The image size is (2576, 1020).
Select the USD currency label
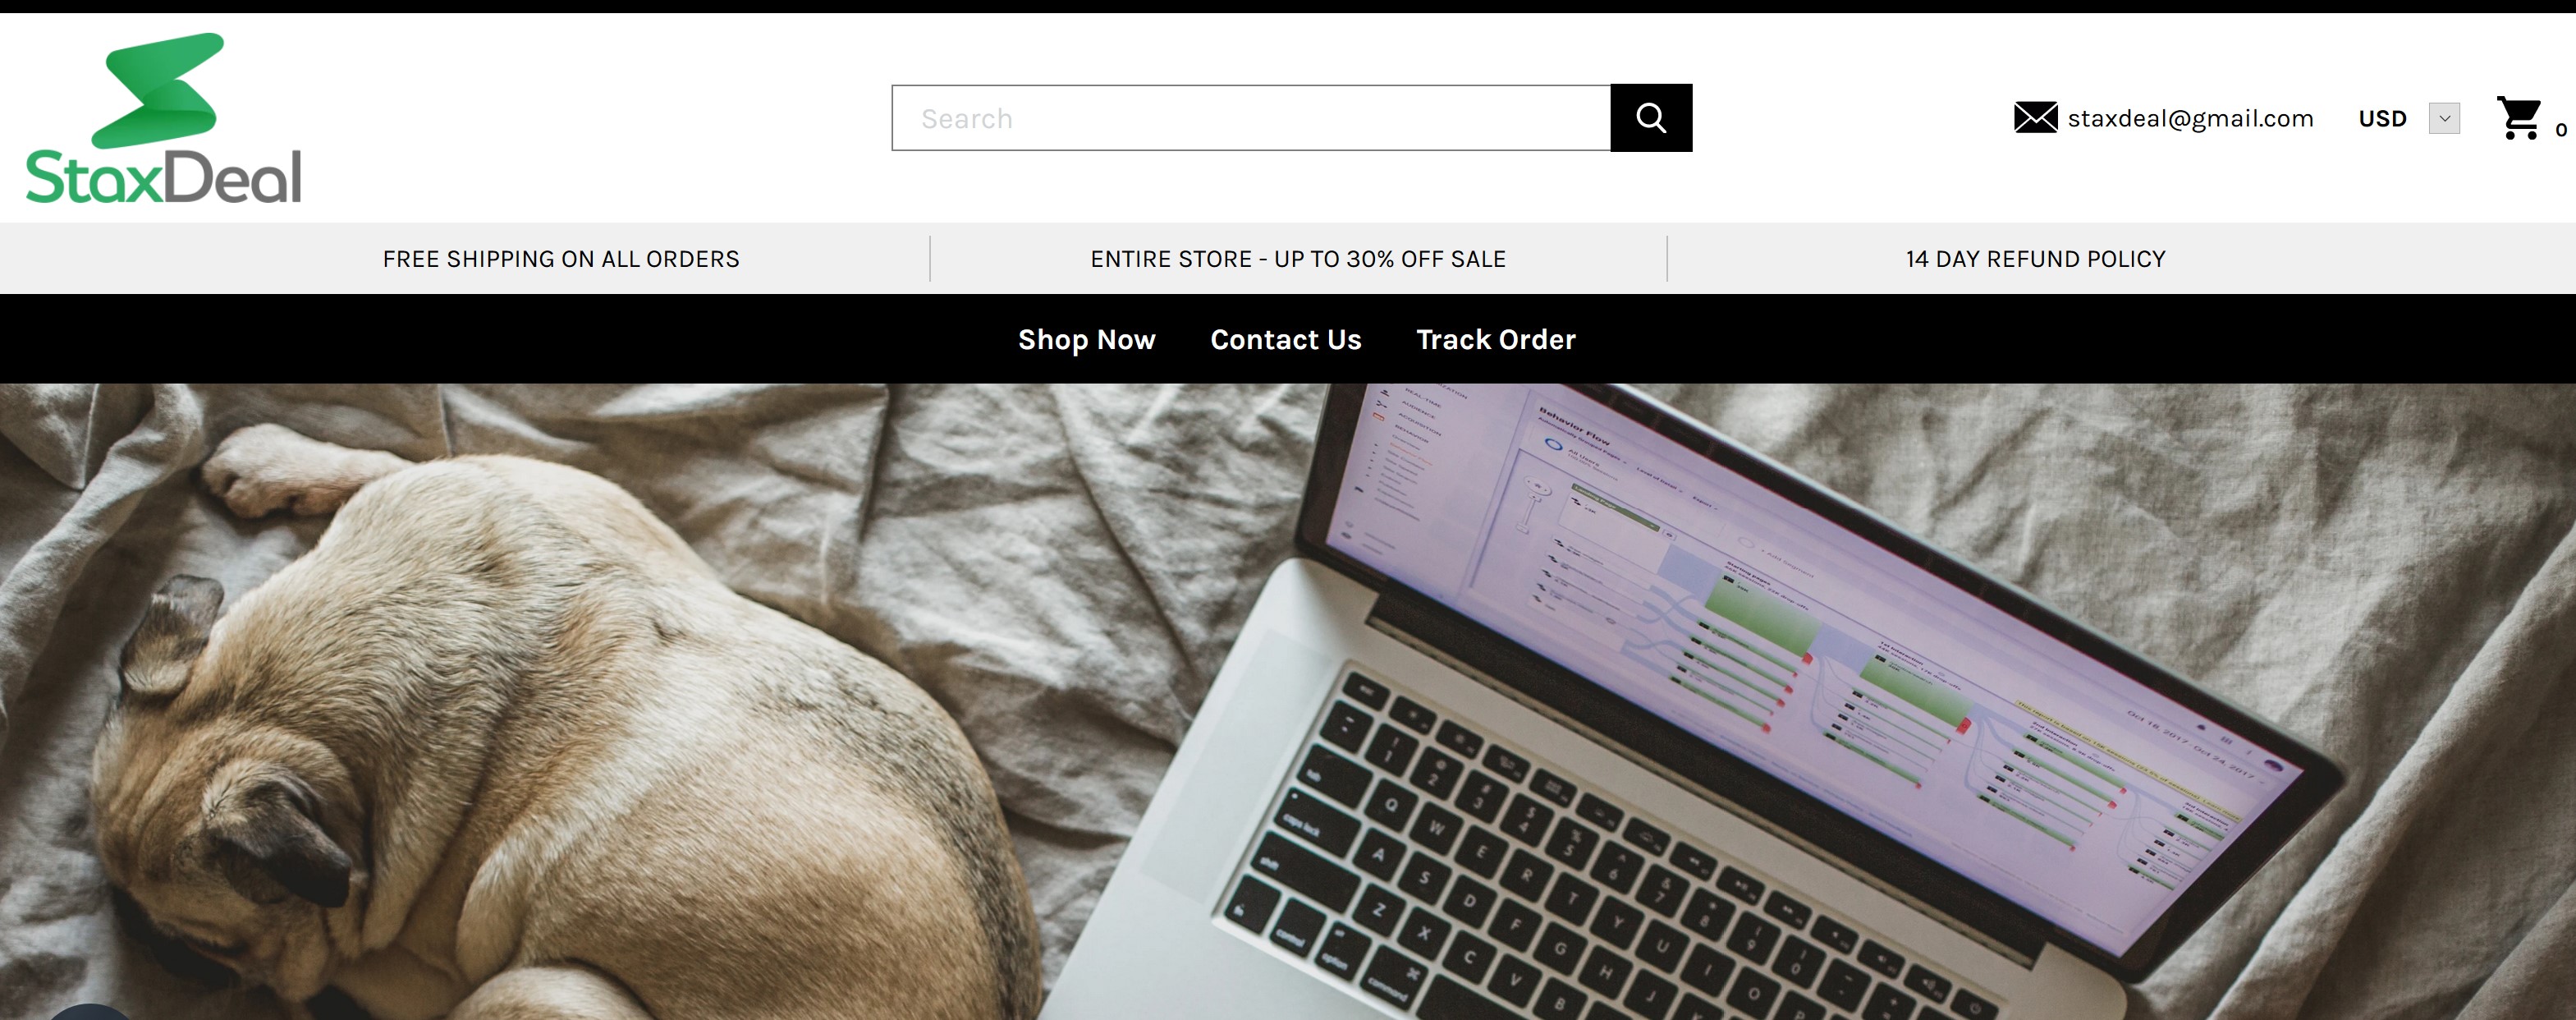click(x=2382, y=119)
